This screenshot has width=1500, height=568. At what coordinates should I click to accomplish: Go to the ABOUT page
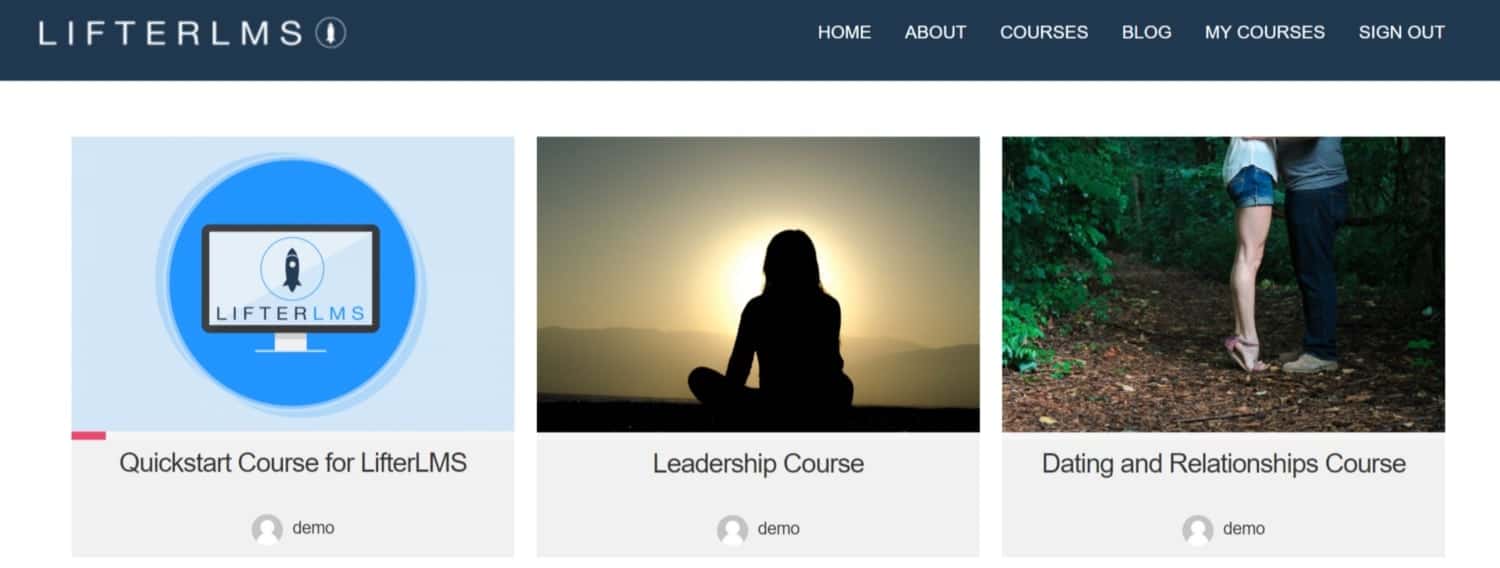935,32
